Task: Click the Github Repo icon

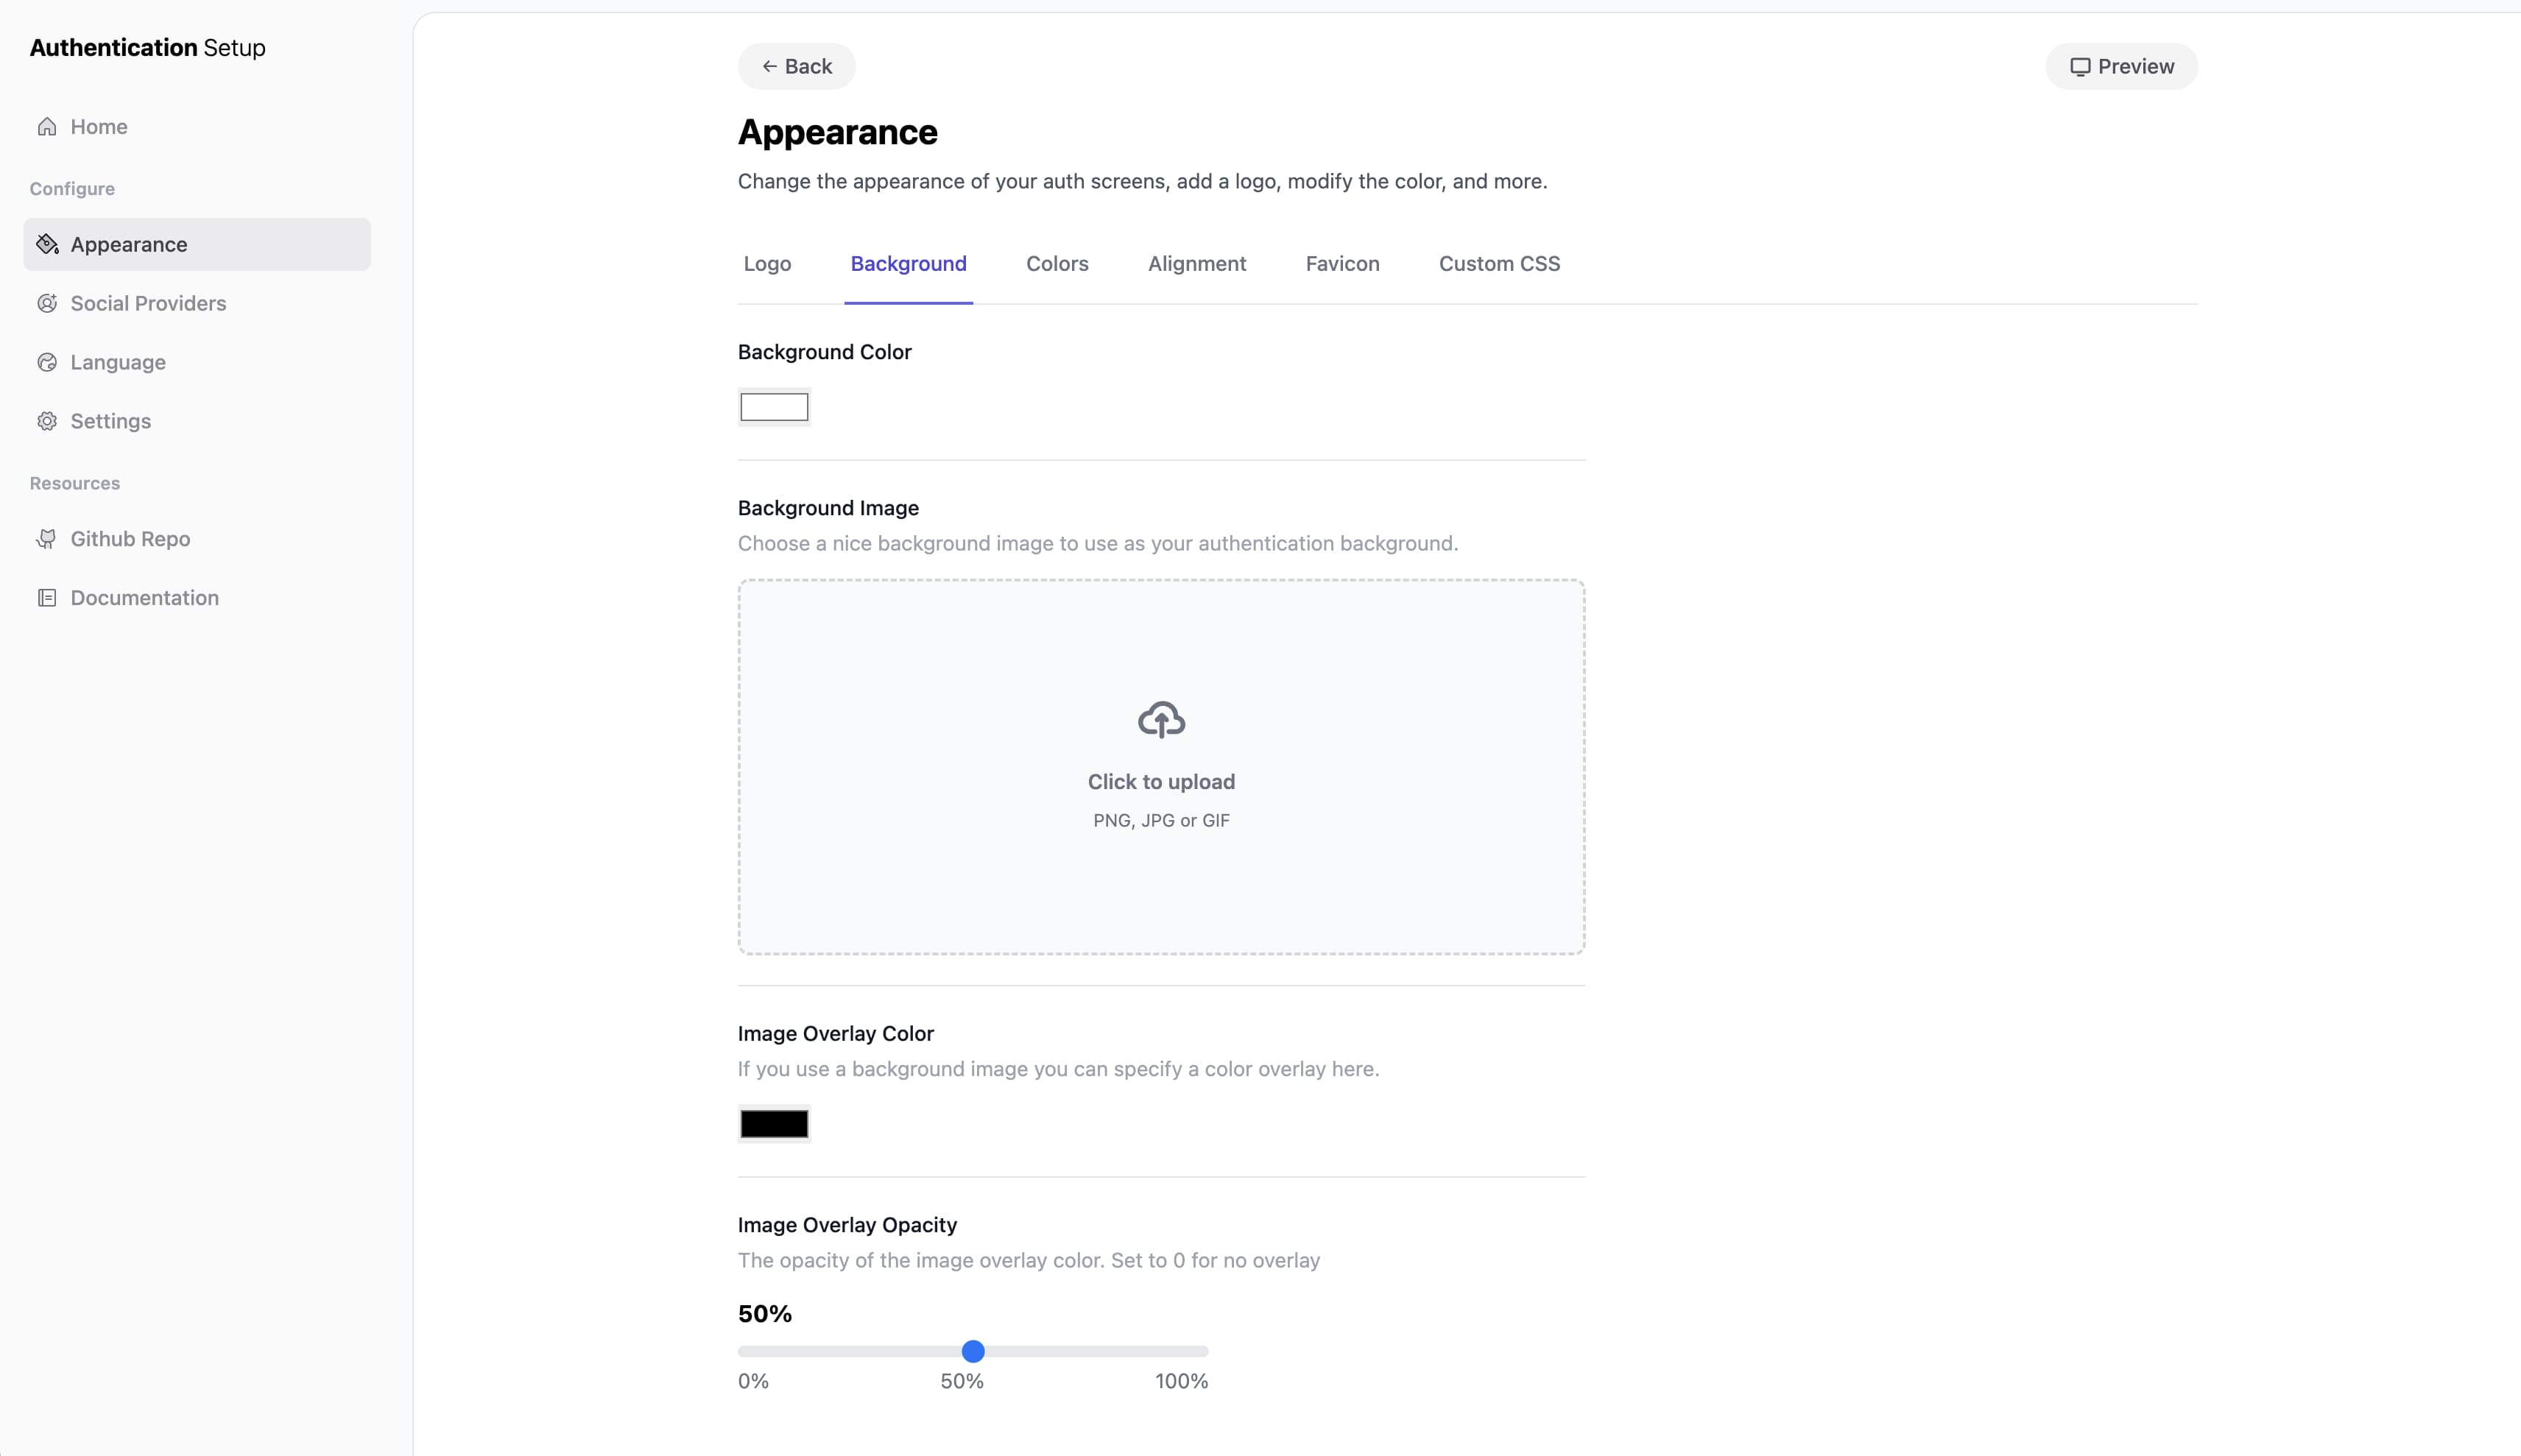Action: coord(47,539)
